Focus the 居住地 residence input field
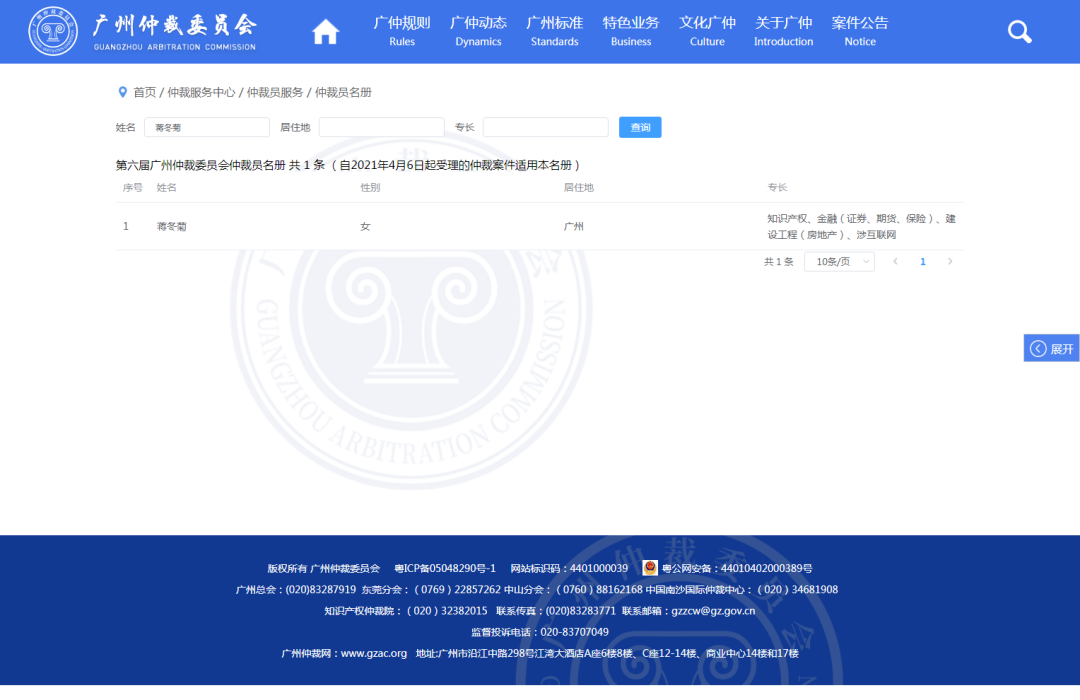The height and width of the screenshot is (700, 1080). (381, 127)
